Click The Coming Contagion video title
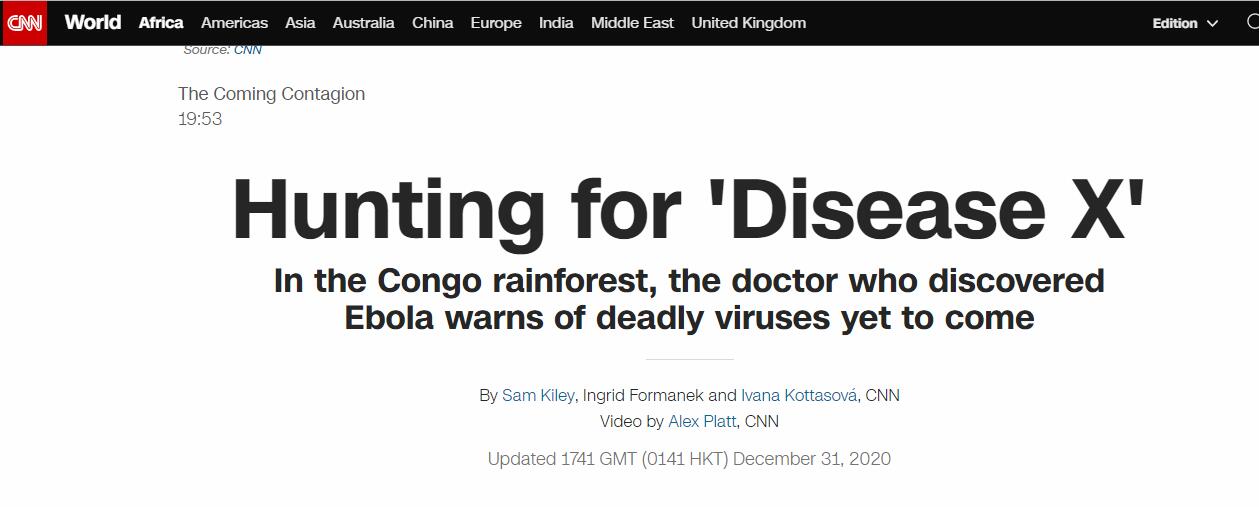Image resolution: width=1259 pixels, height=507 pixels. point(271,94)
